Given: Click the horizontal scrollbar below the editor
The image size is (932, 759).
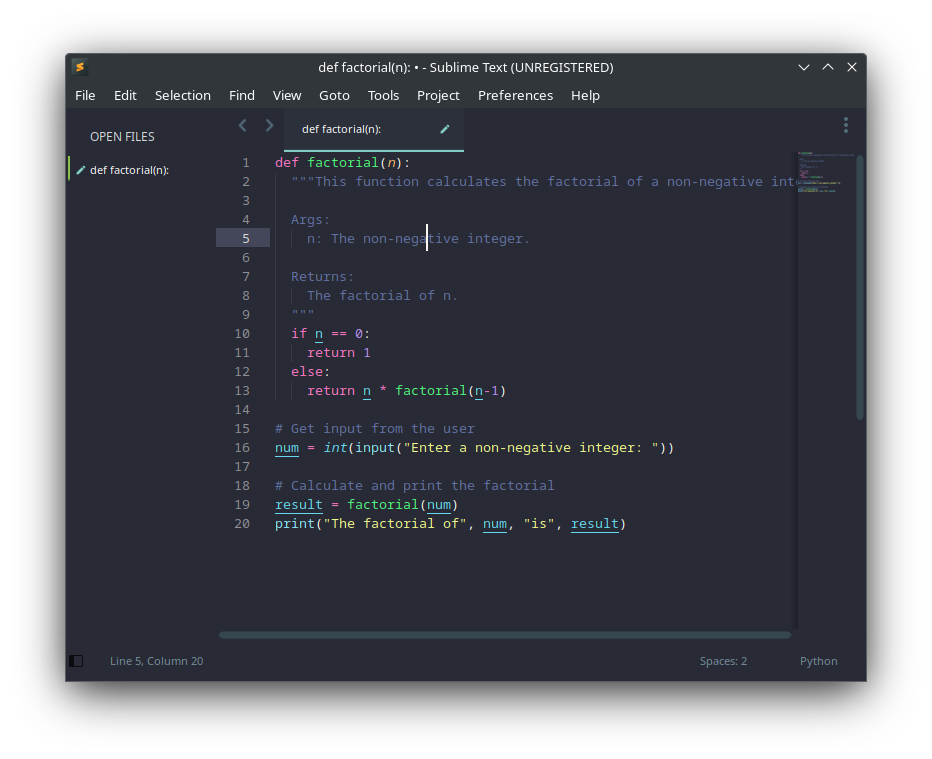Looking at the screenshot, I should tap(505, 634).
